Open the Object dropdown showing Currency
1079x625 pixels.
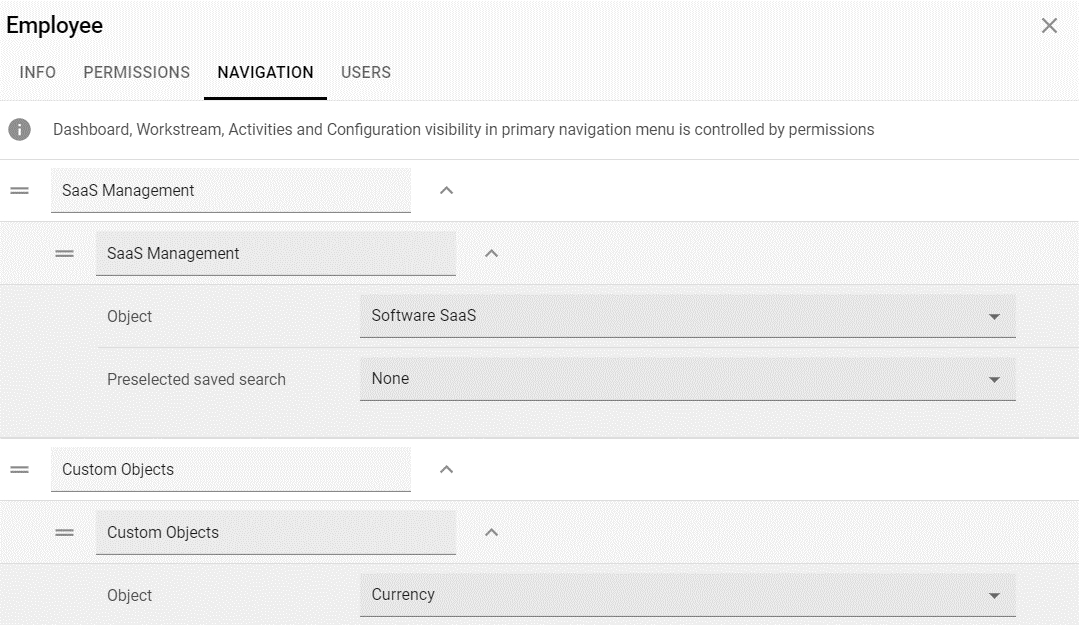[687, 595]
